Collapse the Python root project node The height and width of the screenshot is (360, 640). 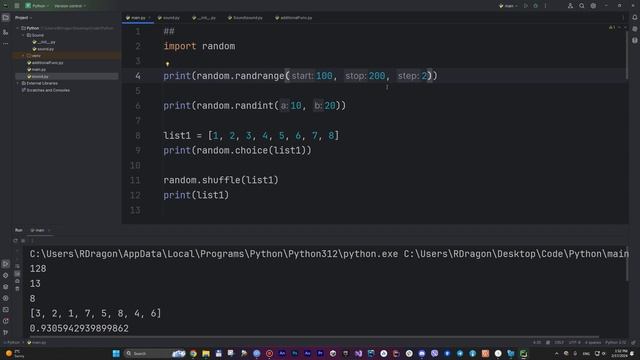(x=18, y=28)
